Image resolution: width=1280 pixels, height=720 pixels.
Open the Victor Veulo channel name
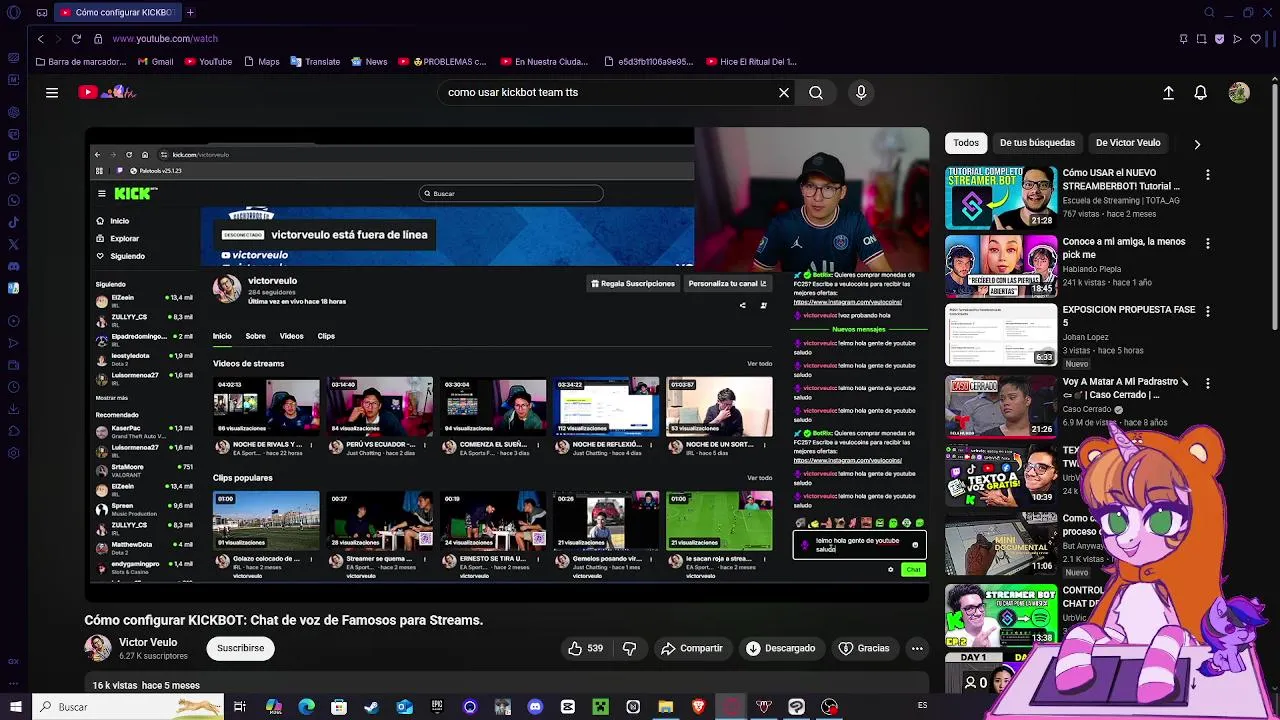point(148,642)
